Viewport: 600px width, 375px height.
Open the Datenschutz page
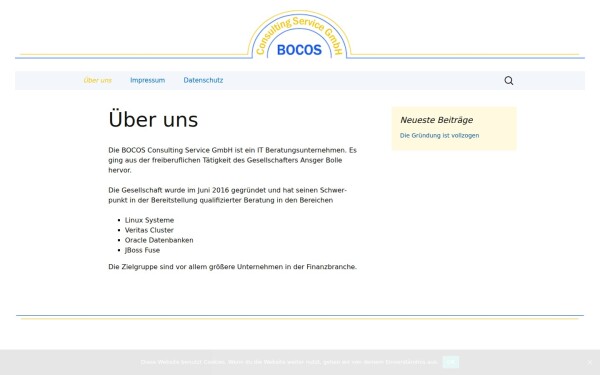point(203,80)
